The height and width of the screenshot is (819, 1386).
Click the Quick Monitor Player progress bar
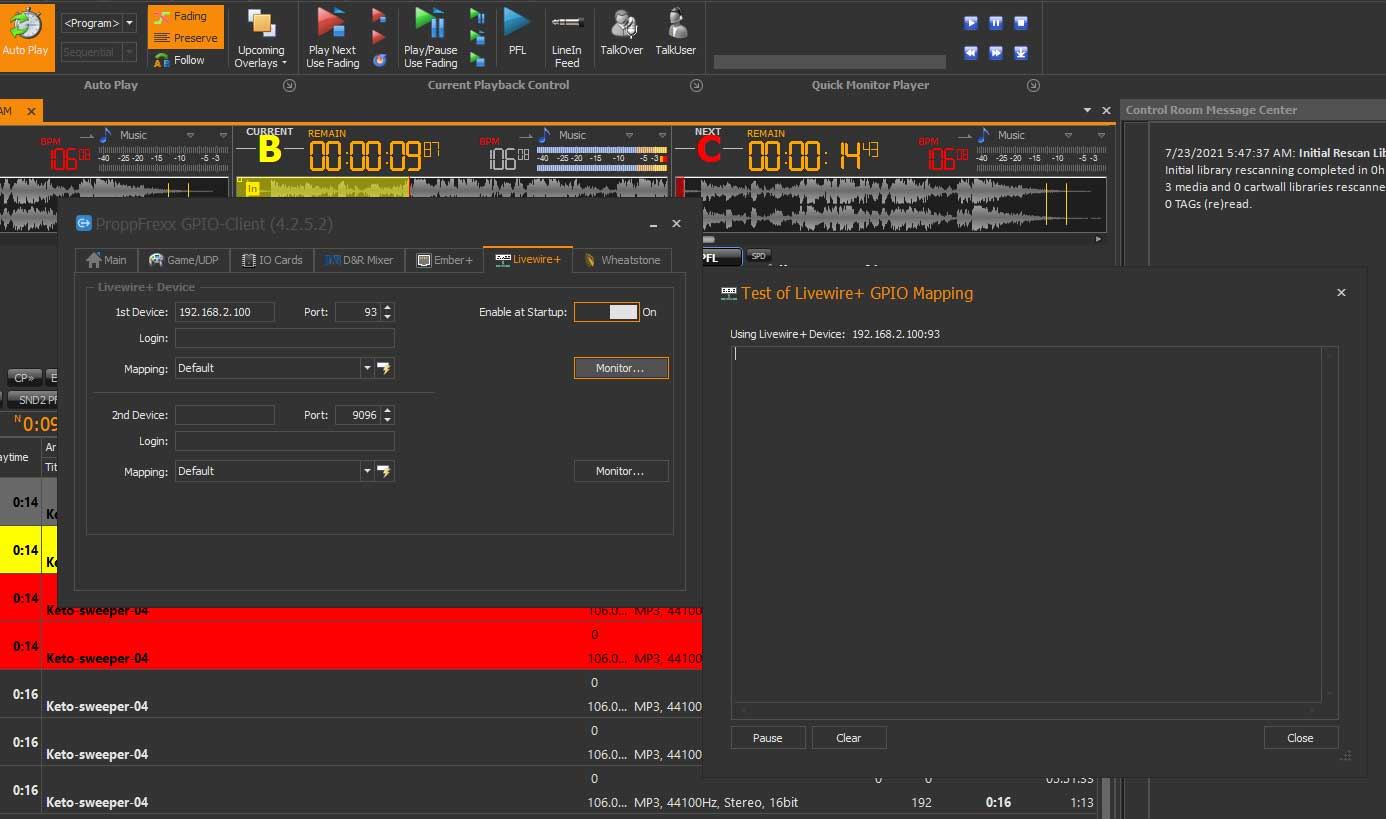tap(830, 62)
